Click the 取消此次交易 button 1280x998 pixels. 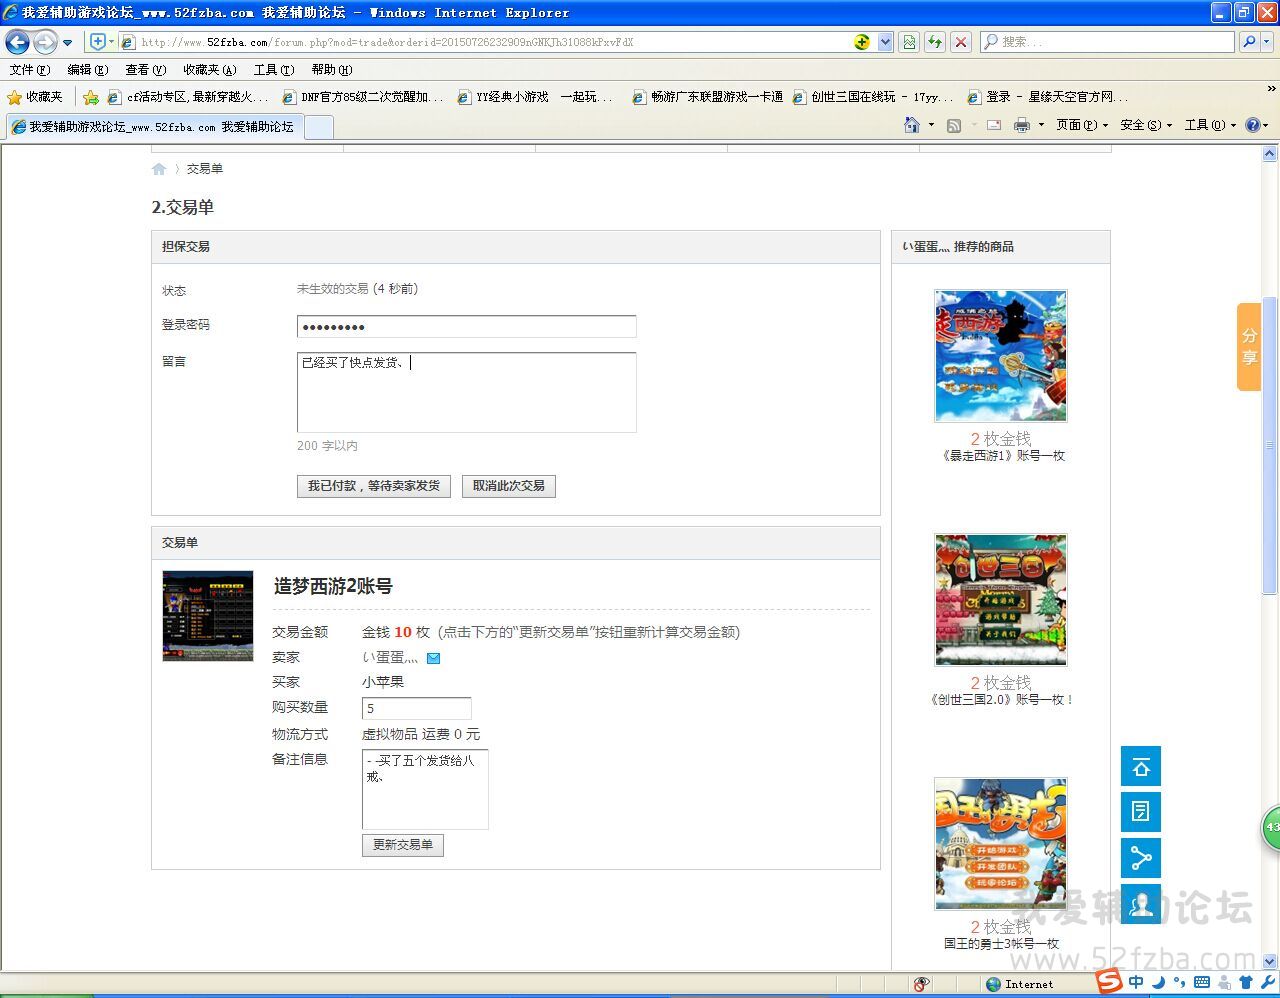pos(509,486)
